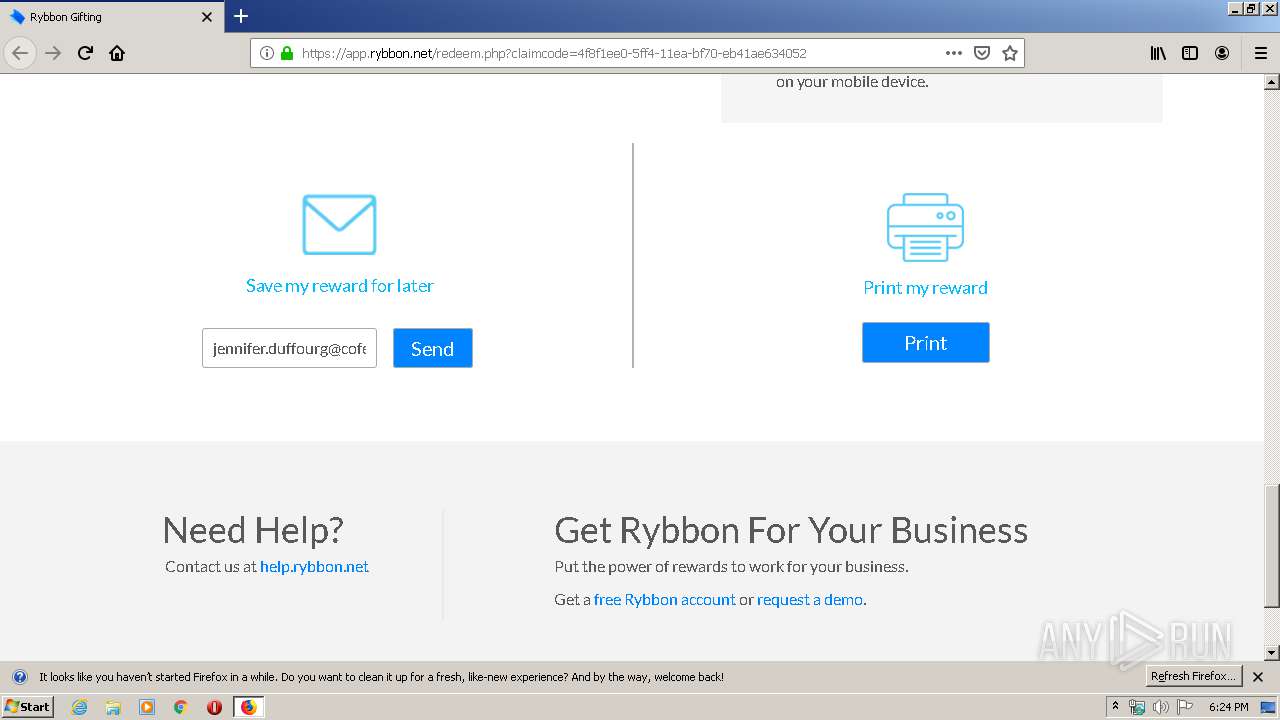Screen dimensions: 1280x720
Task: Click the Send button
Action: coord(432,348)
